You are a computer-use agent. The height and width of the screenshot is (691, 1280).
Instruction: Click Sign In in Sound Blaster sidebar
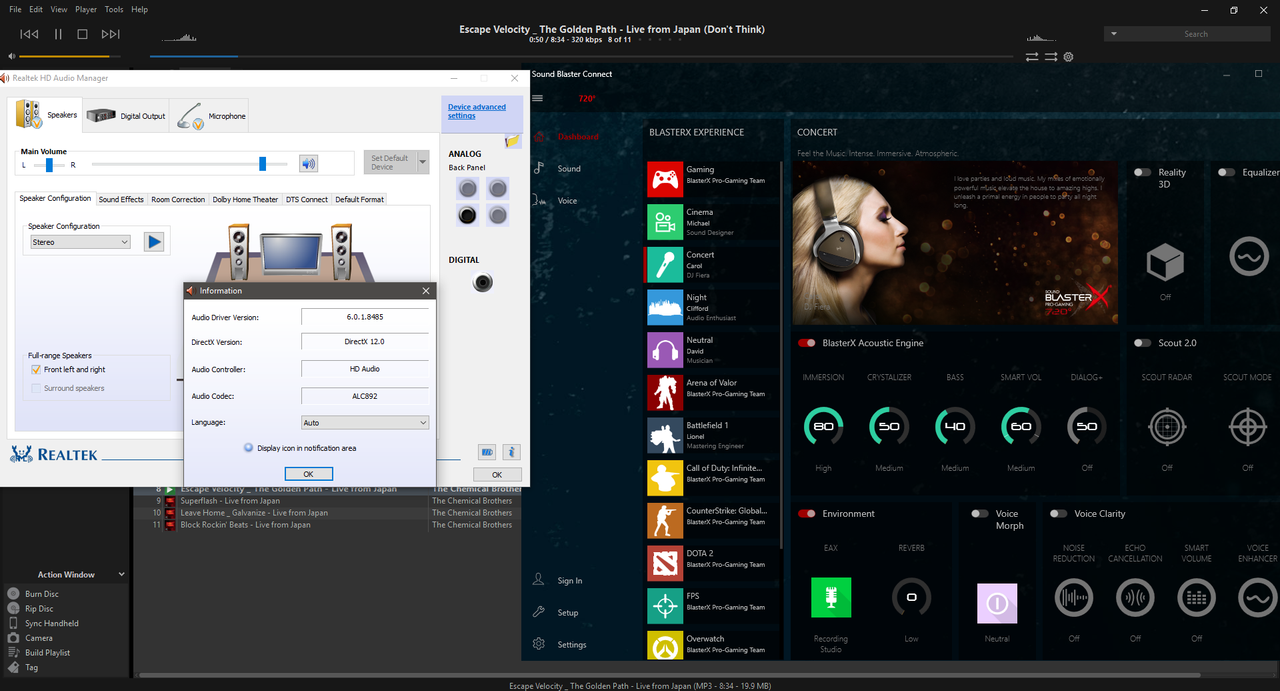[570, 581]
